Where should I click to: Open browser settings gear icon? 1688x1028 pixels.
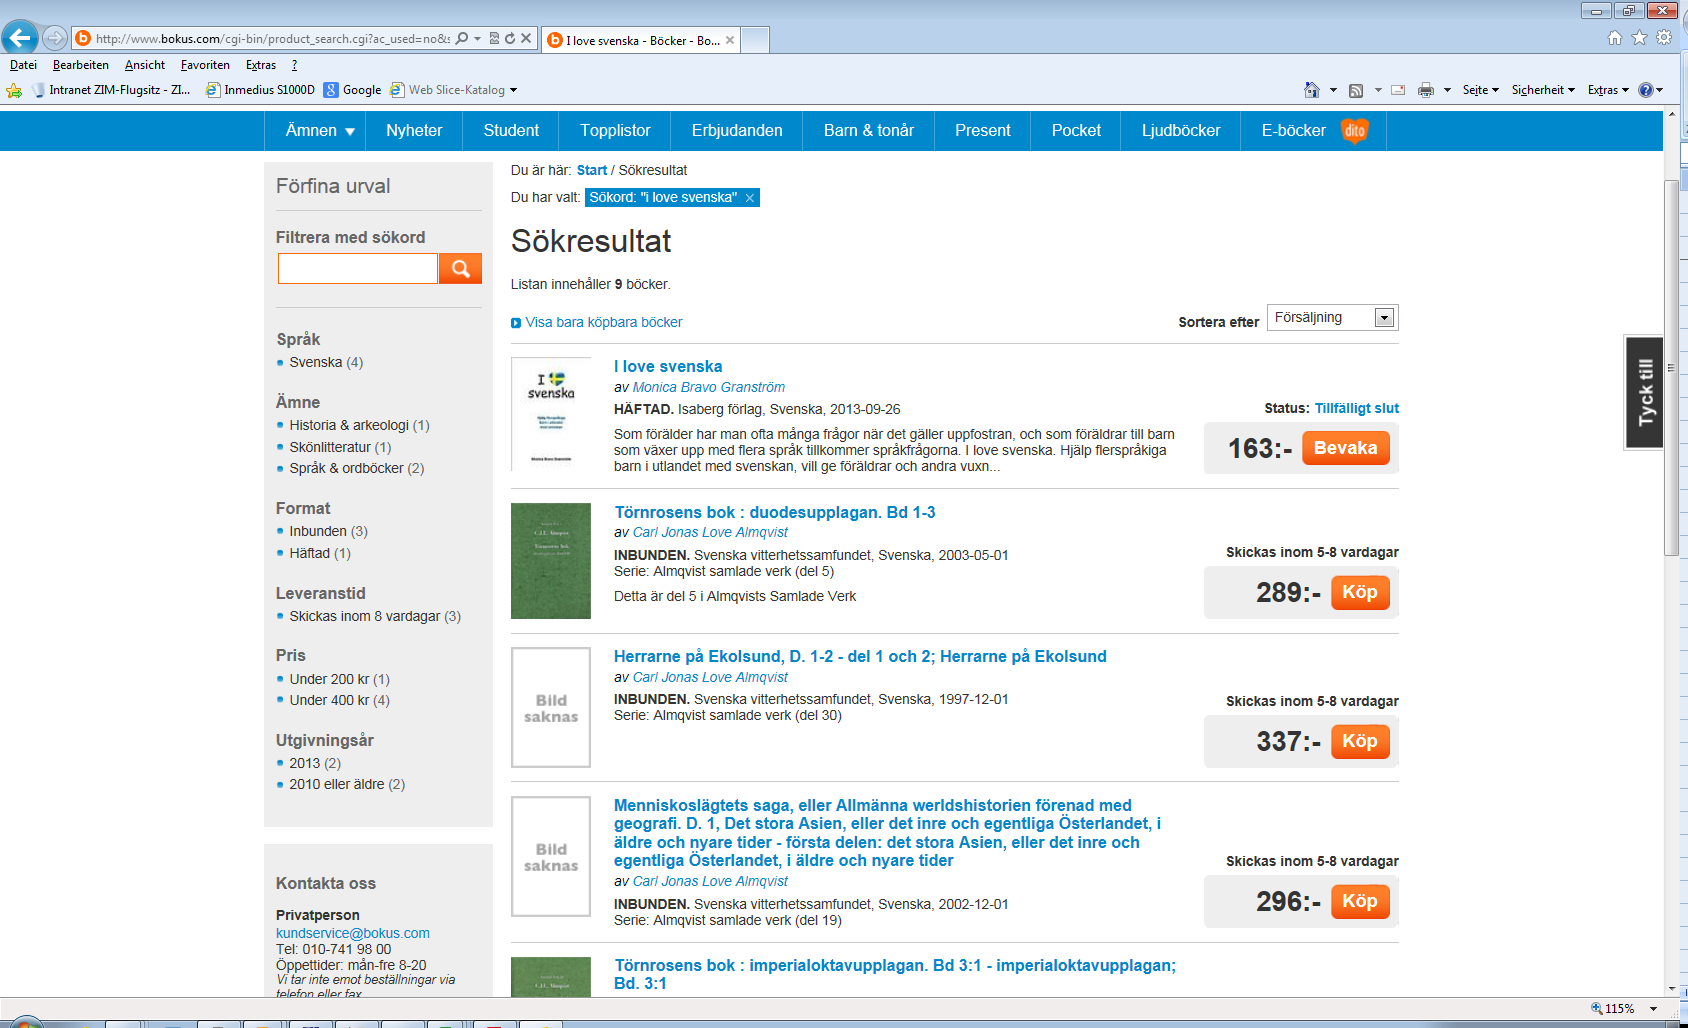pyautogui.click(x=1664, y=38)
